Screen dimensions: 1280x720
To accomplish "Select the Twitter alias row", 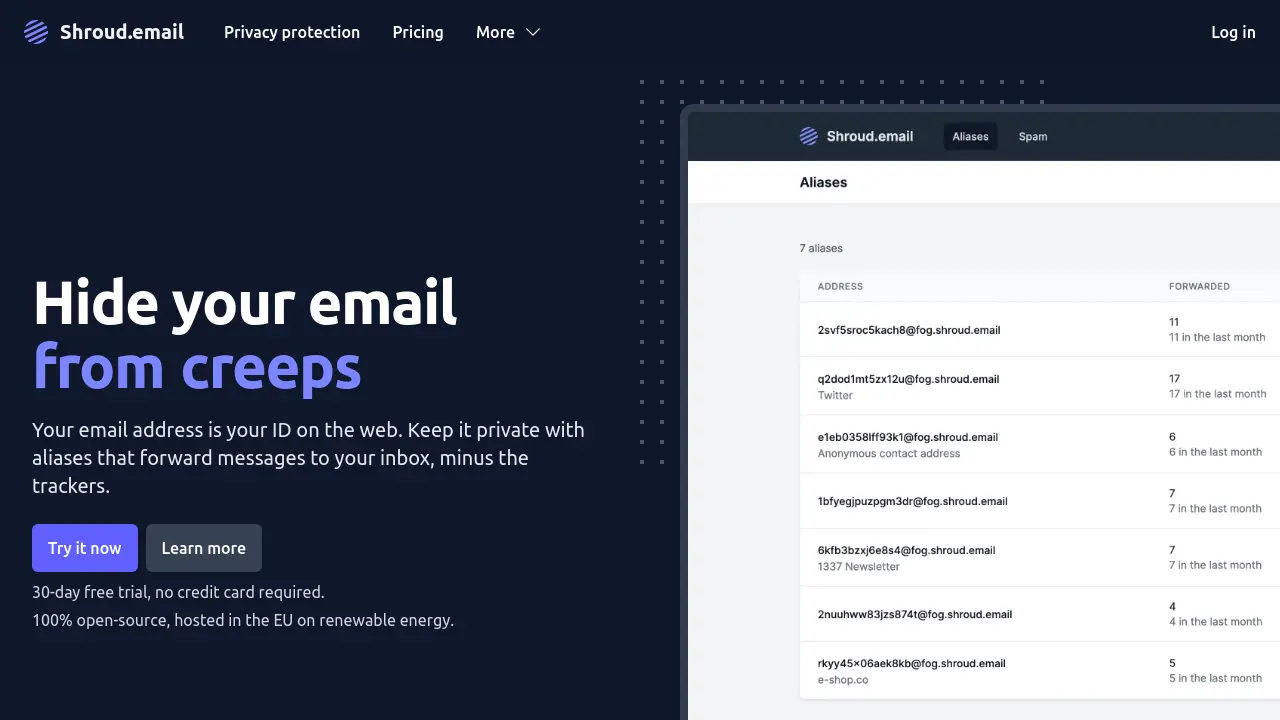I will coord(907,386).
